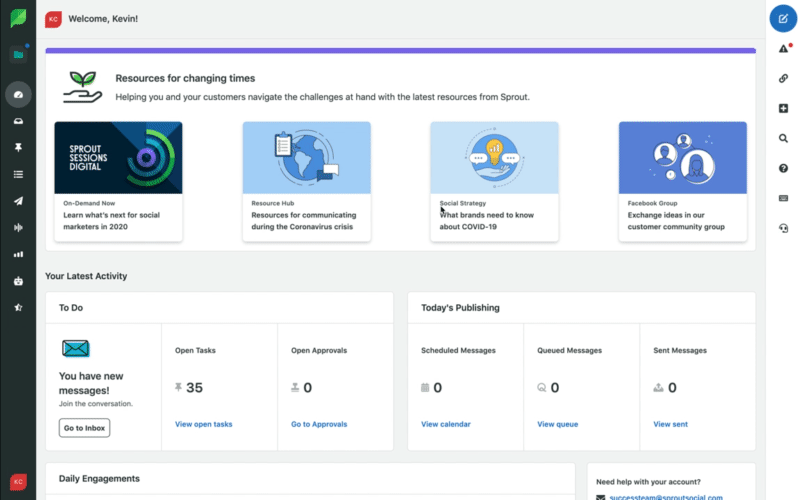Click the Daily Engagements heading
Screen dimensions: 800x500
coord(99,479)
